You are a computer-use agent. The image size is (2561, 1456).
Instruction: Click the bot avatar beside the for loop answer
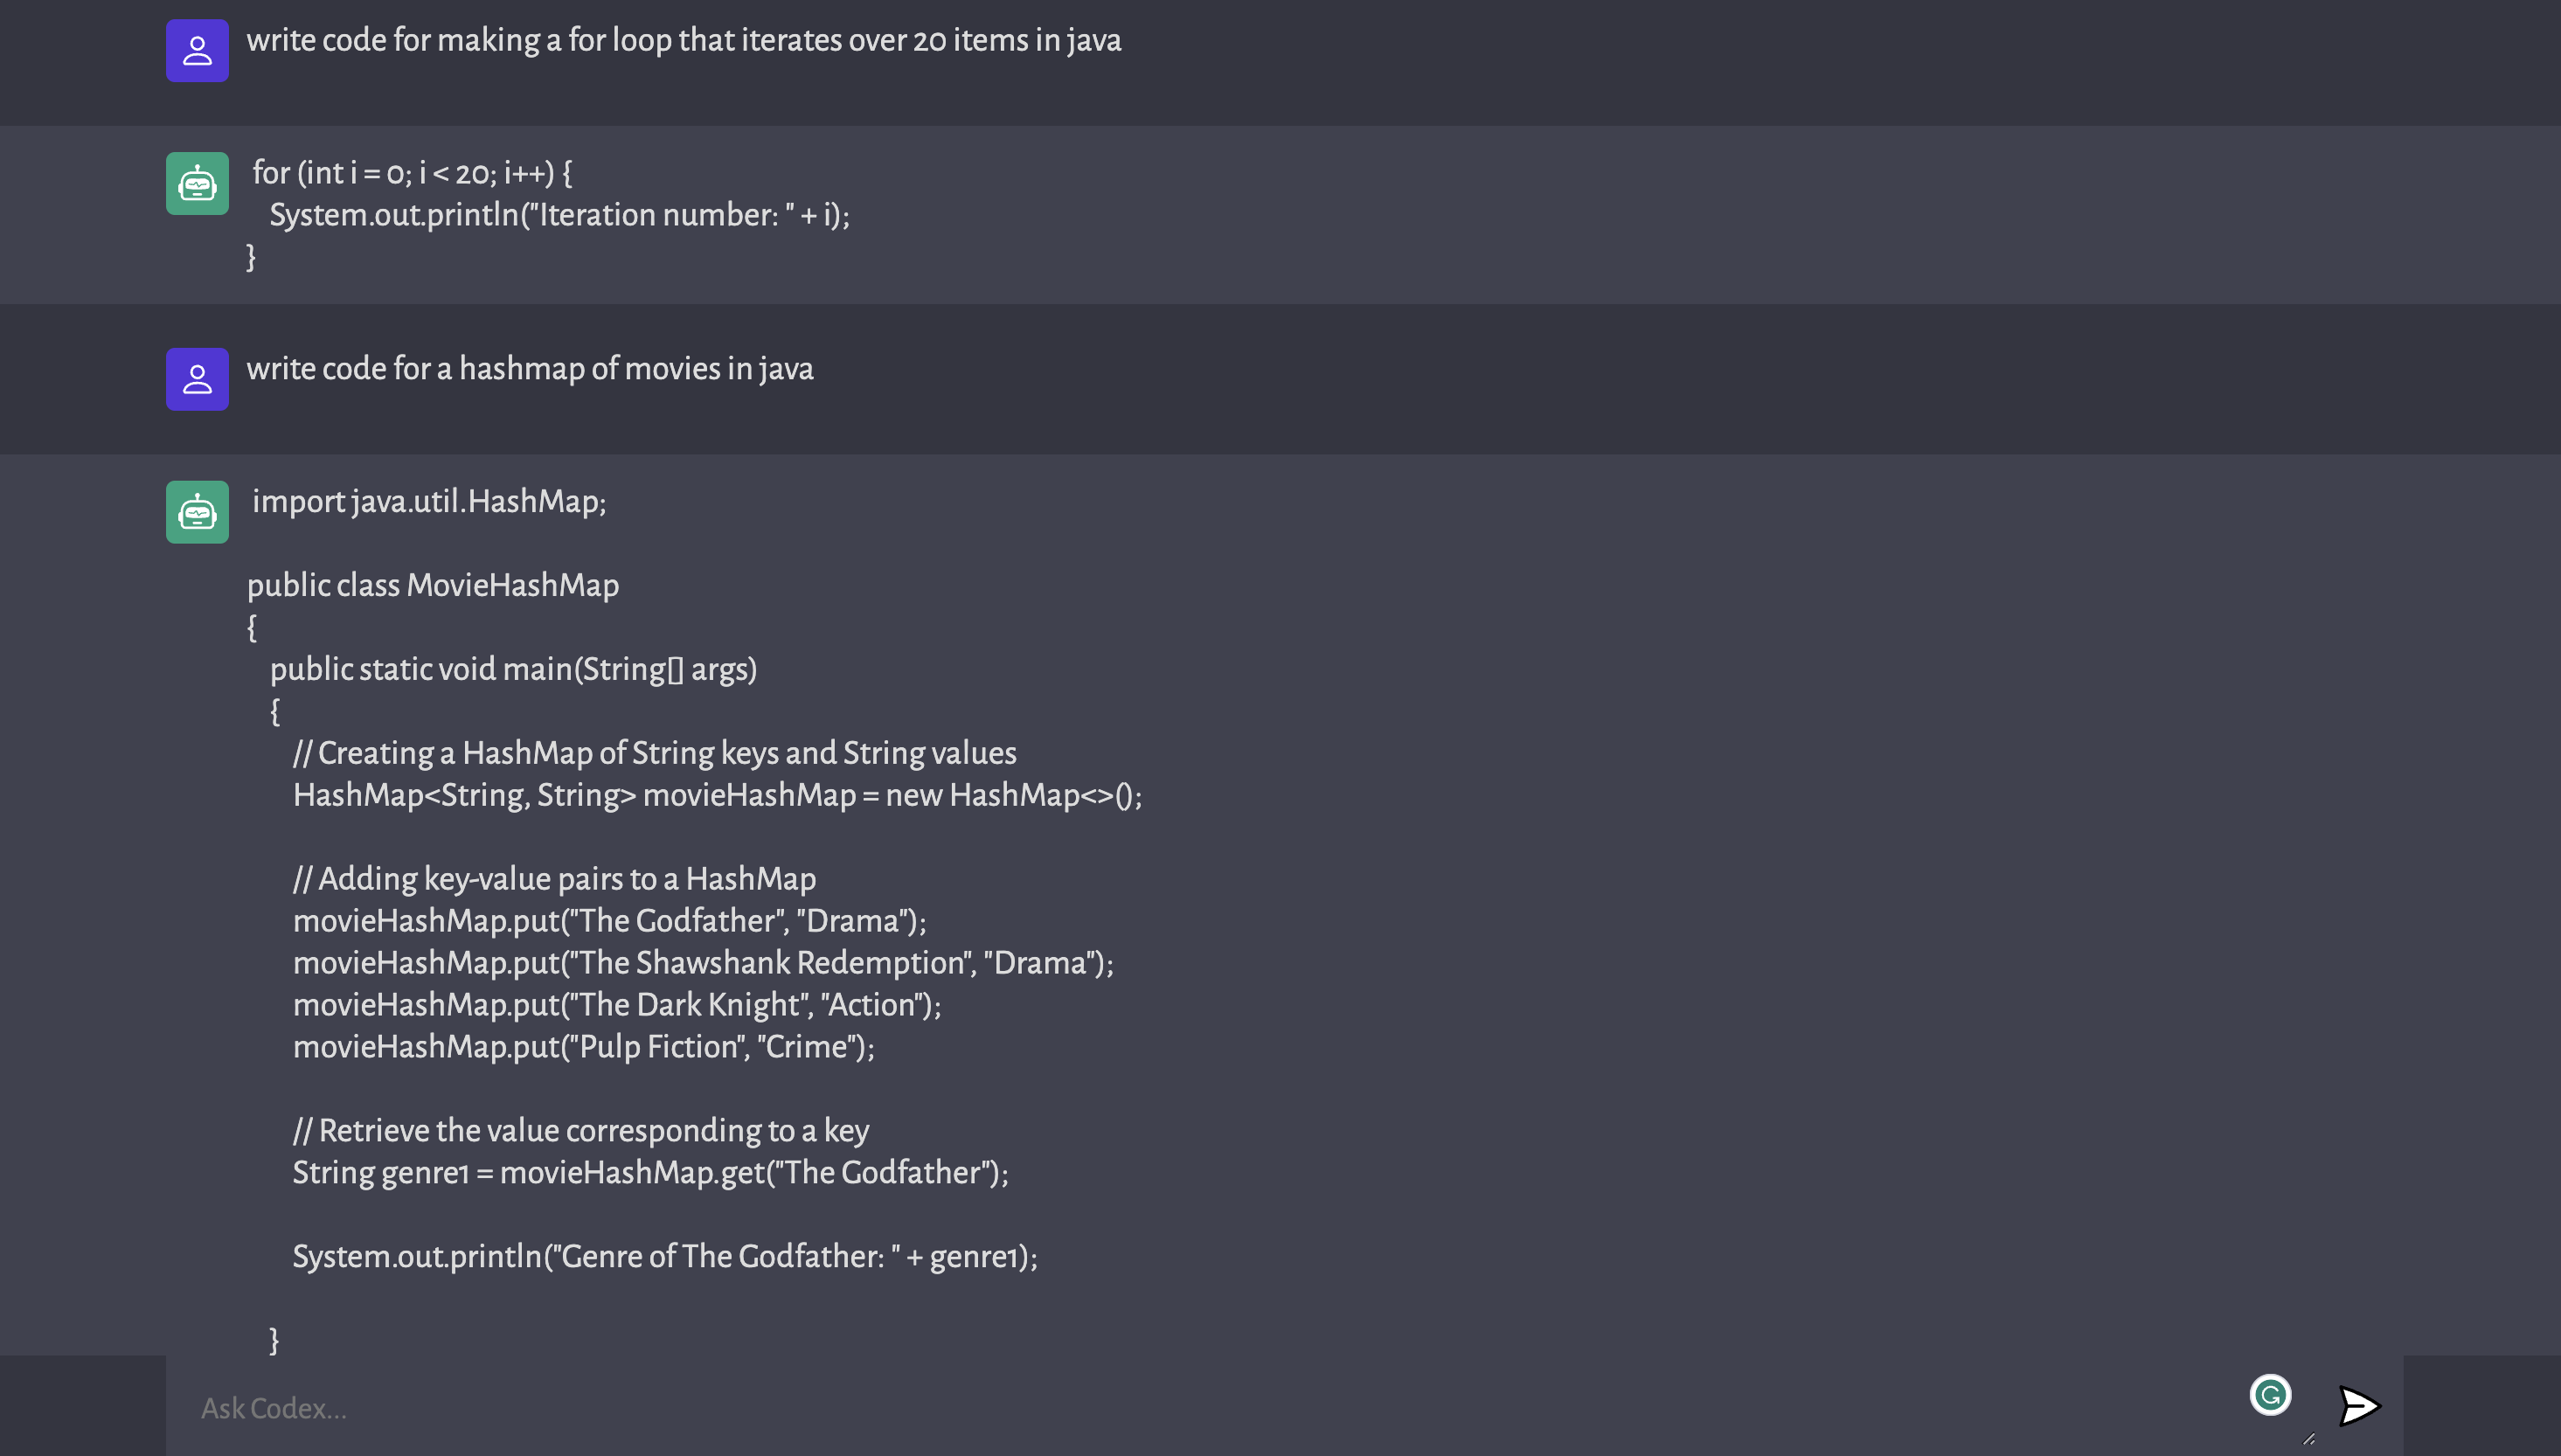point(197,184)
